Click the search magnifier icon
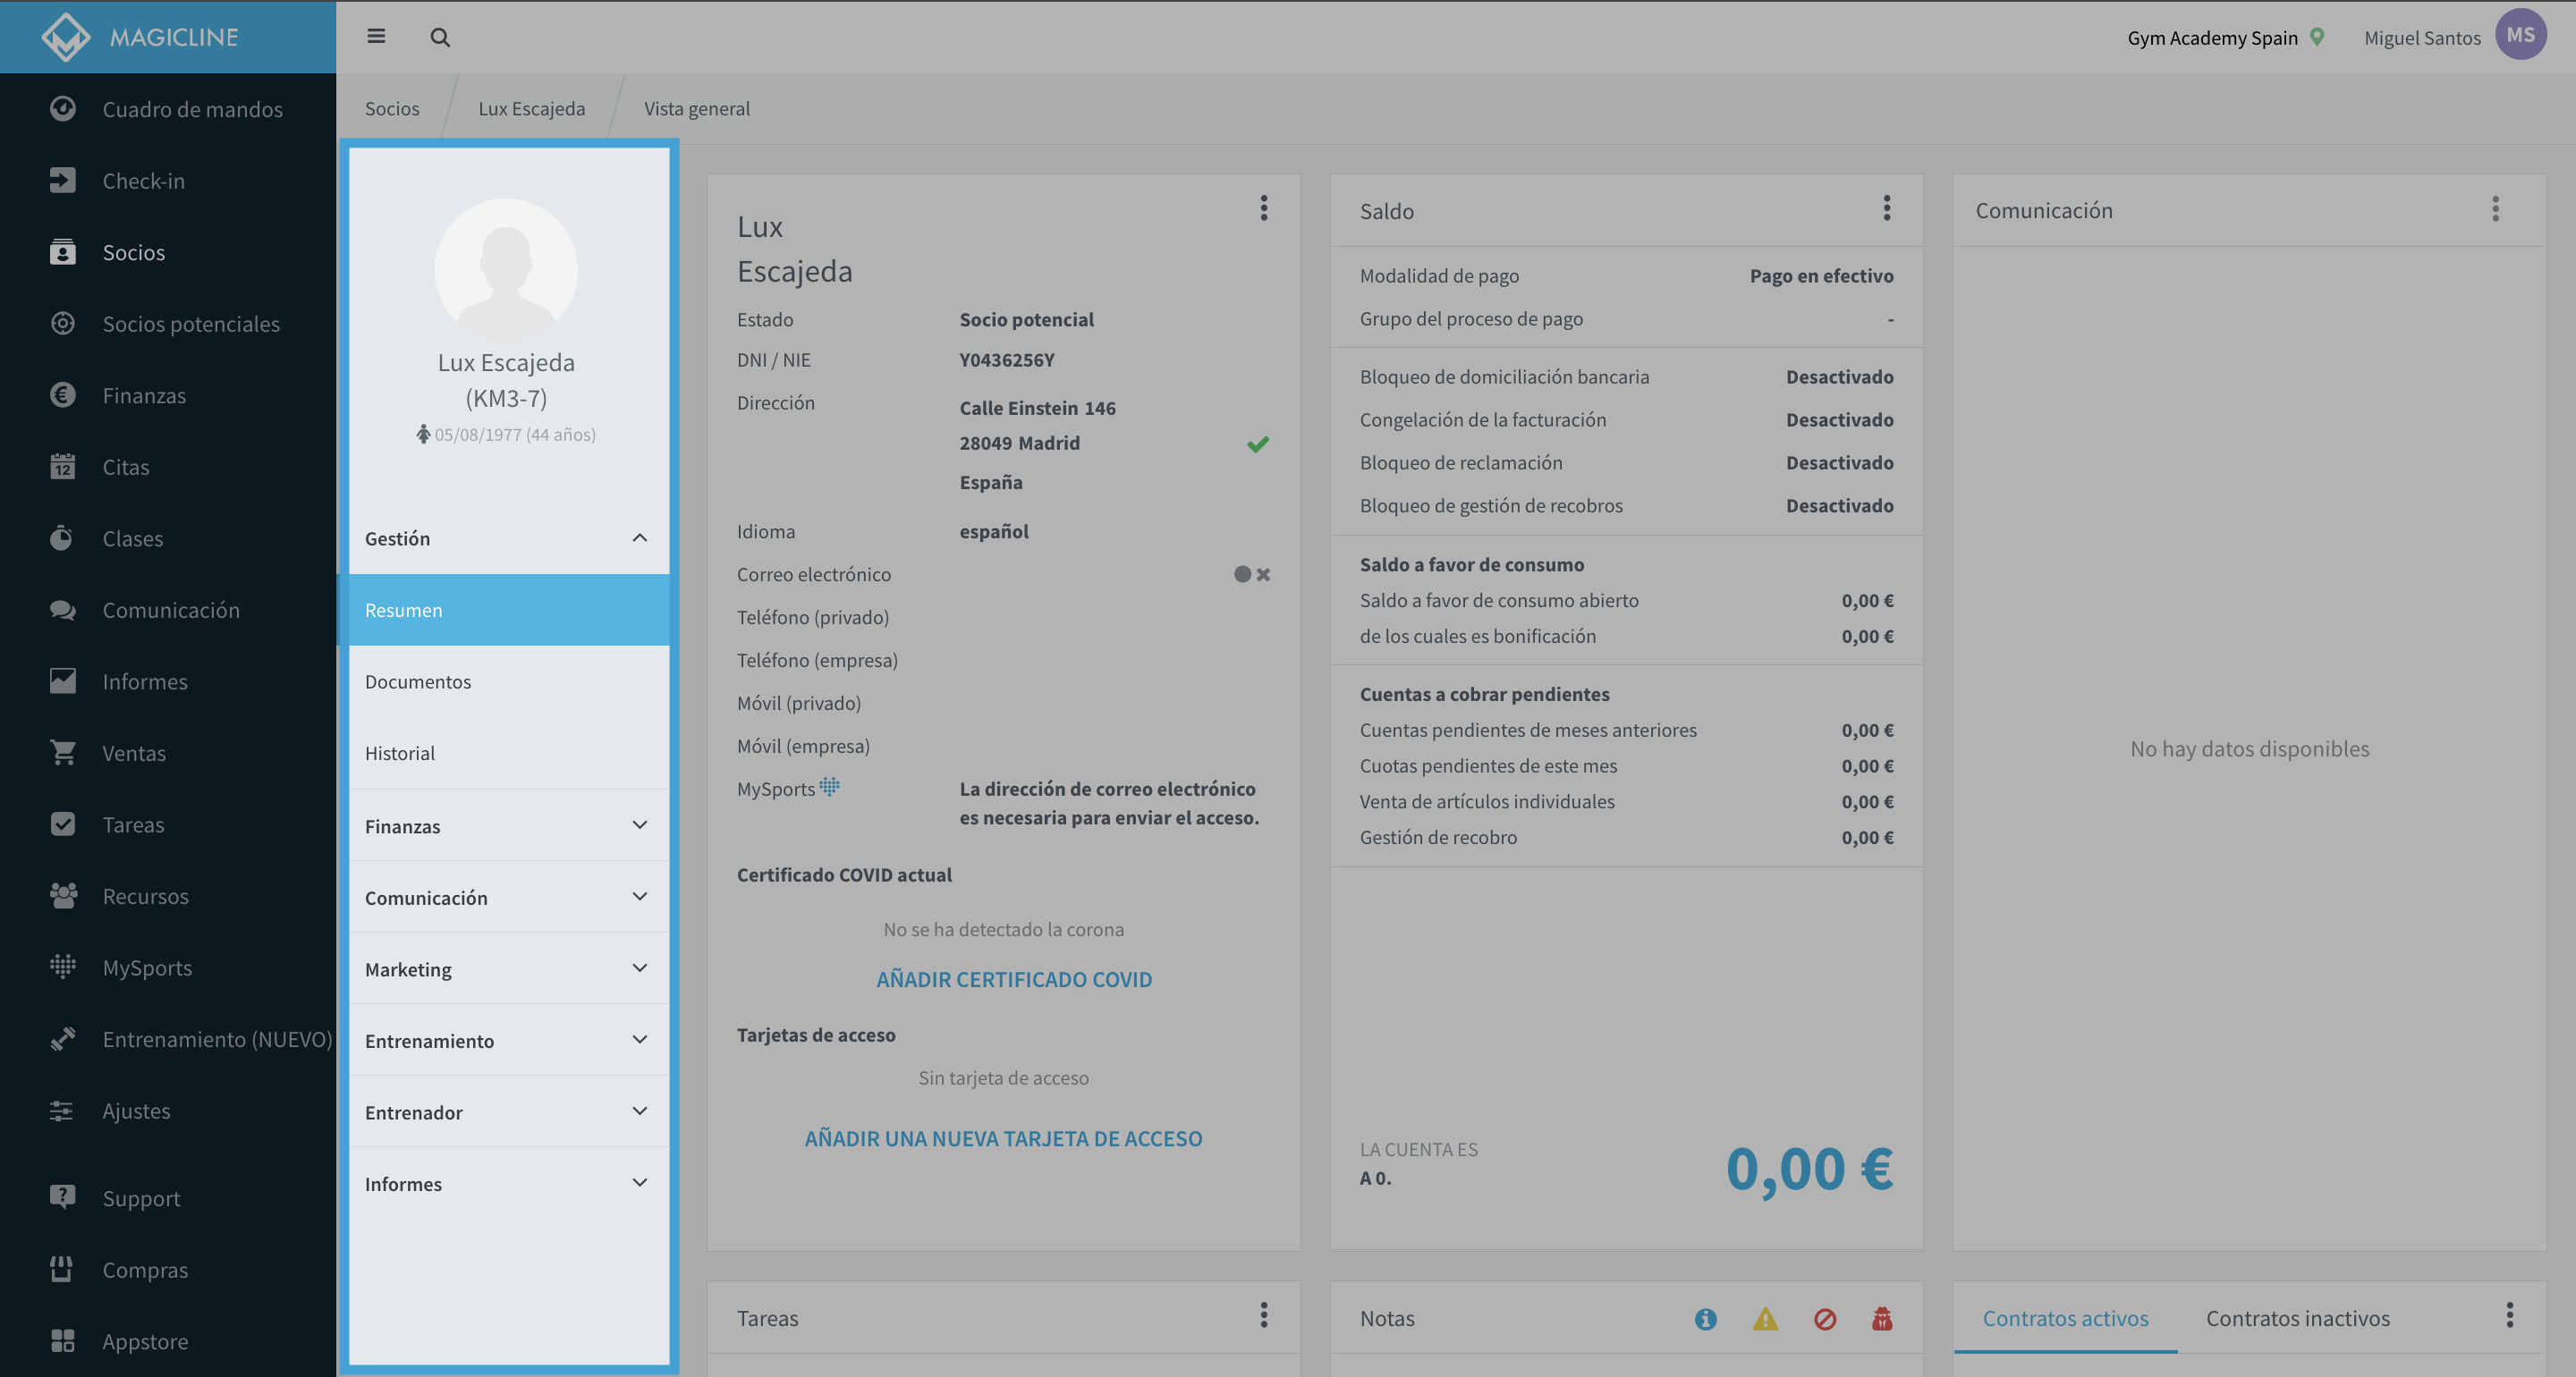Viewport: 2576px width, 1377px height. (440, 38)
